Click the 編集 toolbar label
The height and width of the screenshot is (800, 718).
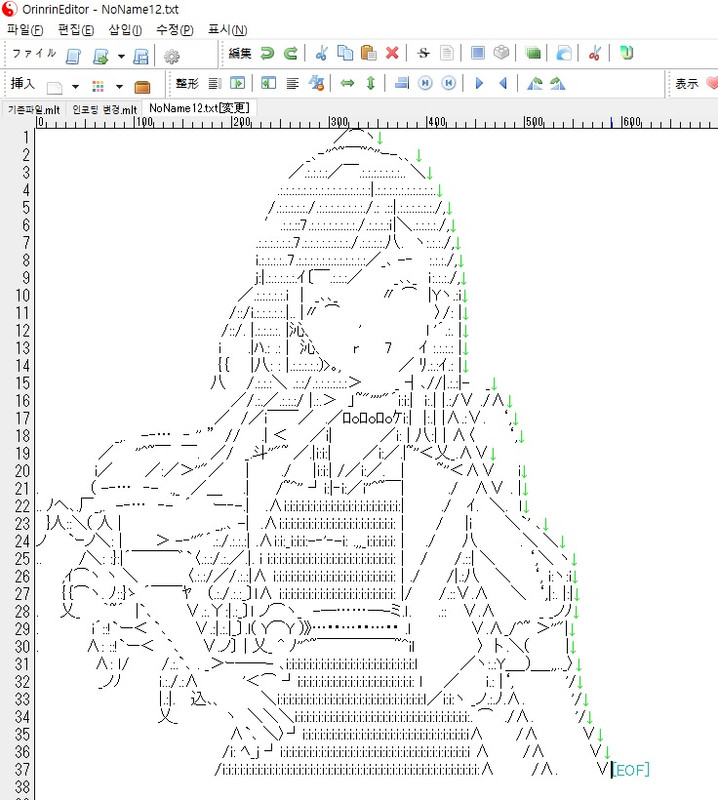[240, 53]
